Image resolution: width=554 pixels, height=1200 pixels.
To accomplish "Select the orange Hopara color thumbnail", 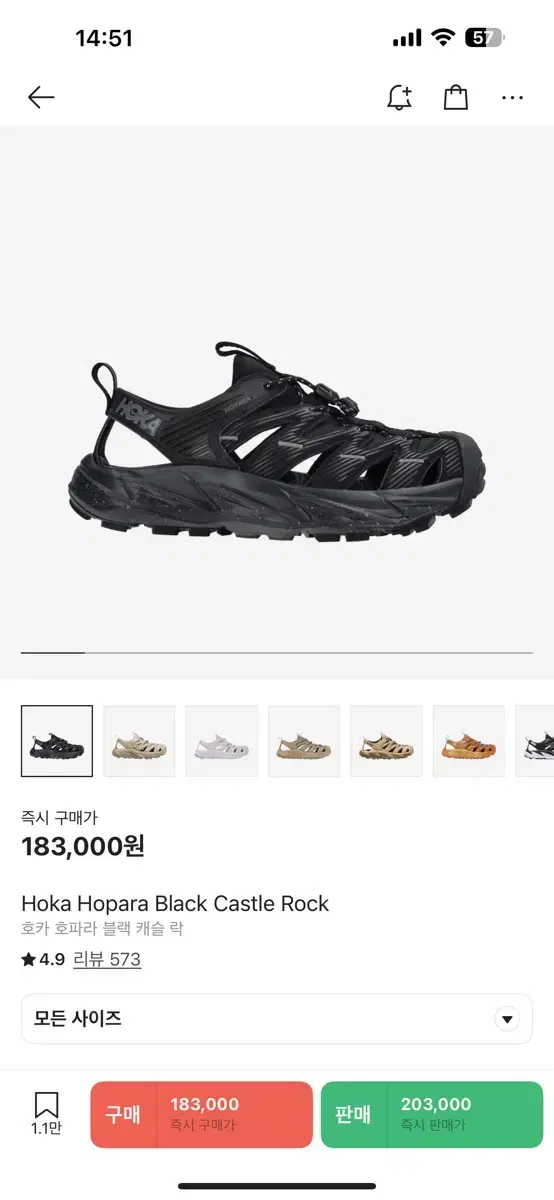I will click(469, 741).
